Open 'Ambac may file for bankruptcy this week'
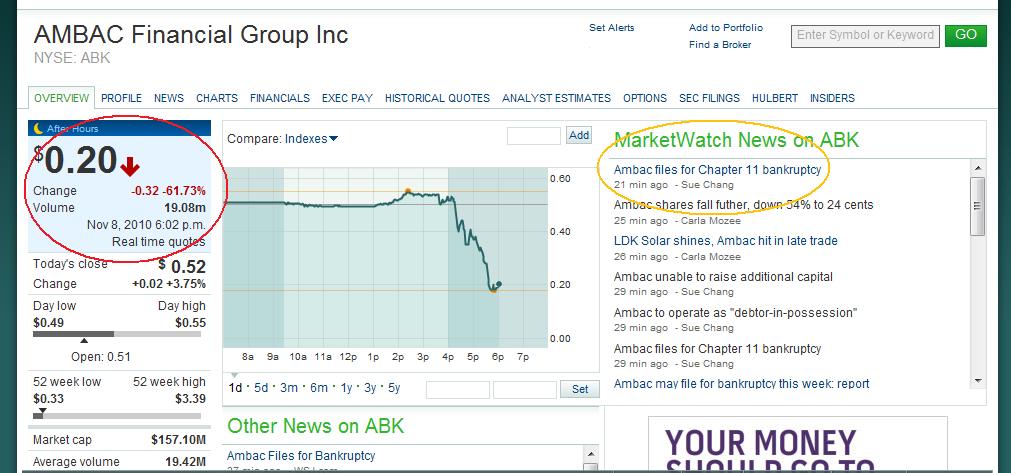 point(741,384)
